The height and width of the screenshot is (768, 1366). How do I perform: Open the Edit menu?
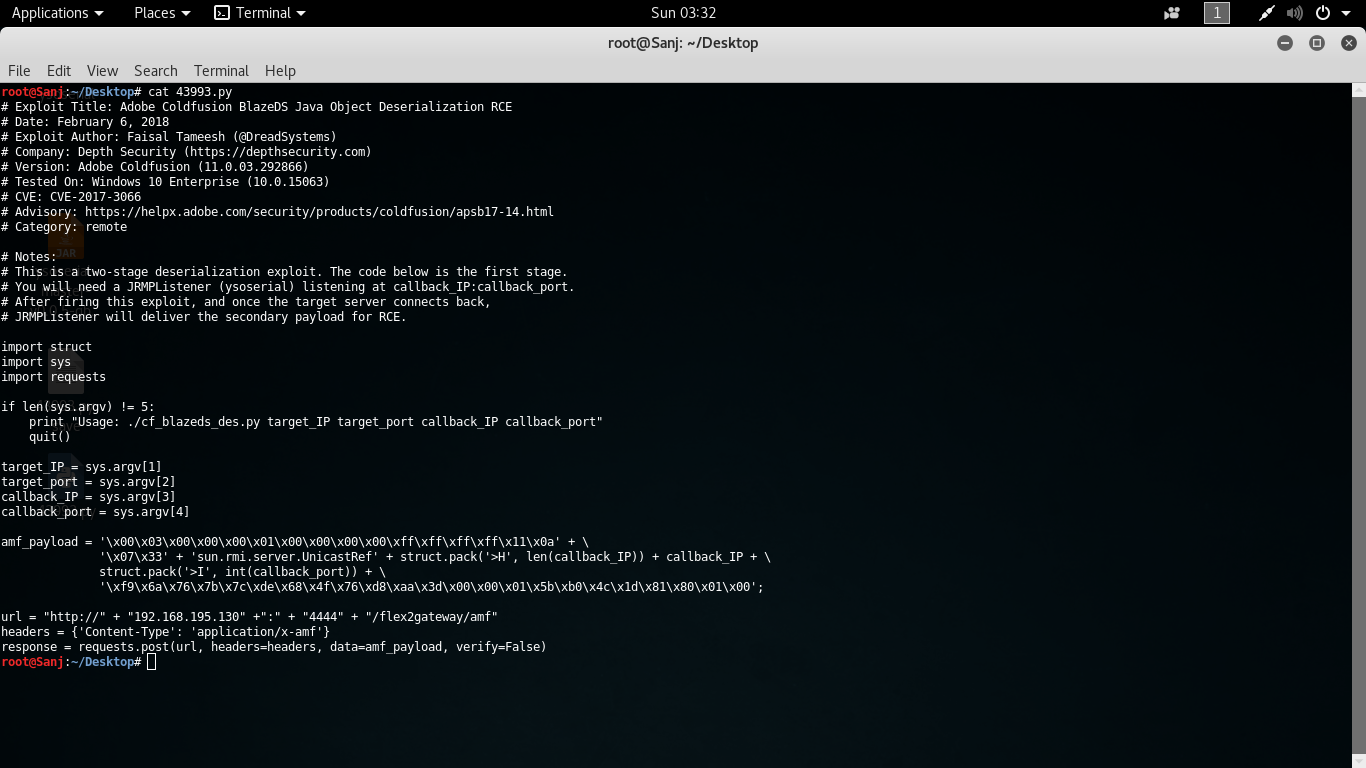tap(59, 71)
